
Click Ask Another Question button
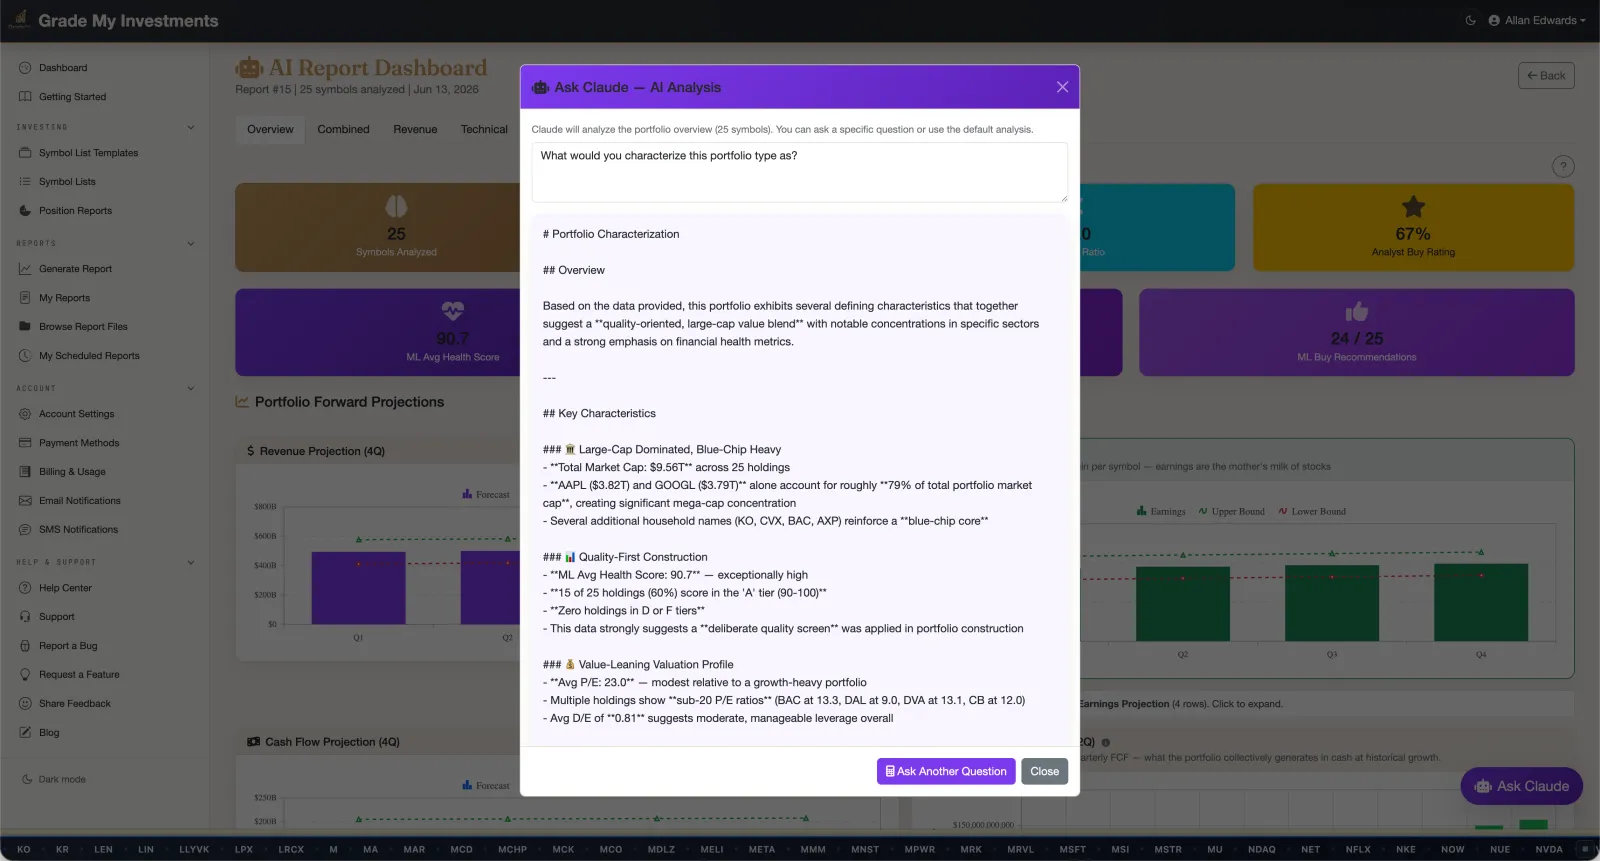coord(946,771)
